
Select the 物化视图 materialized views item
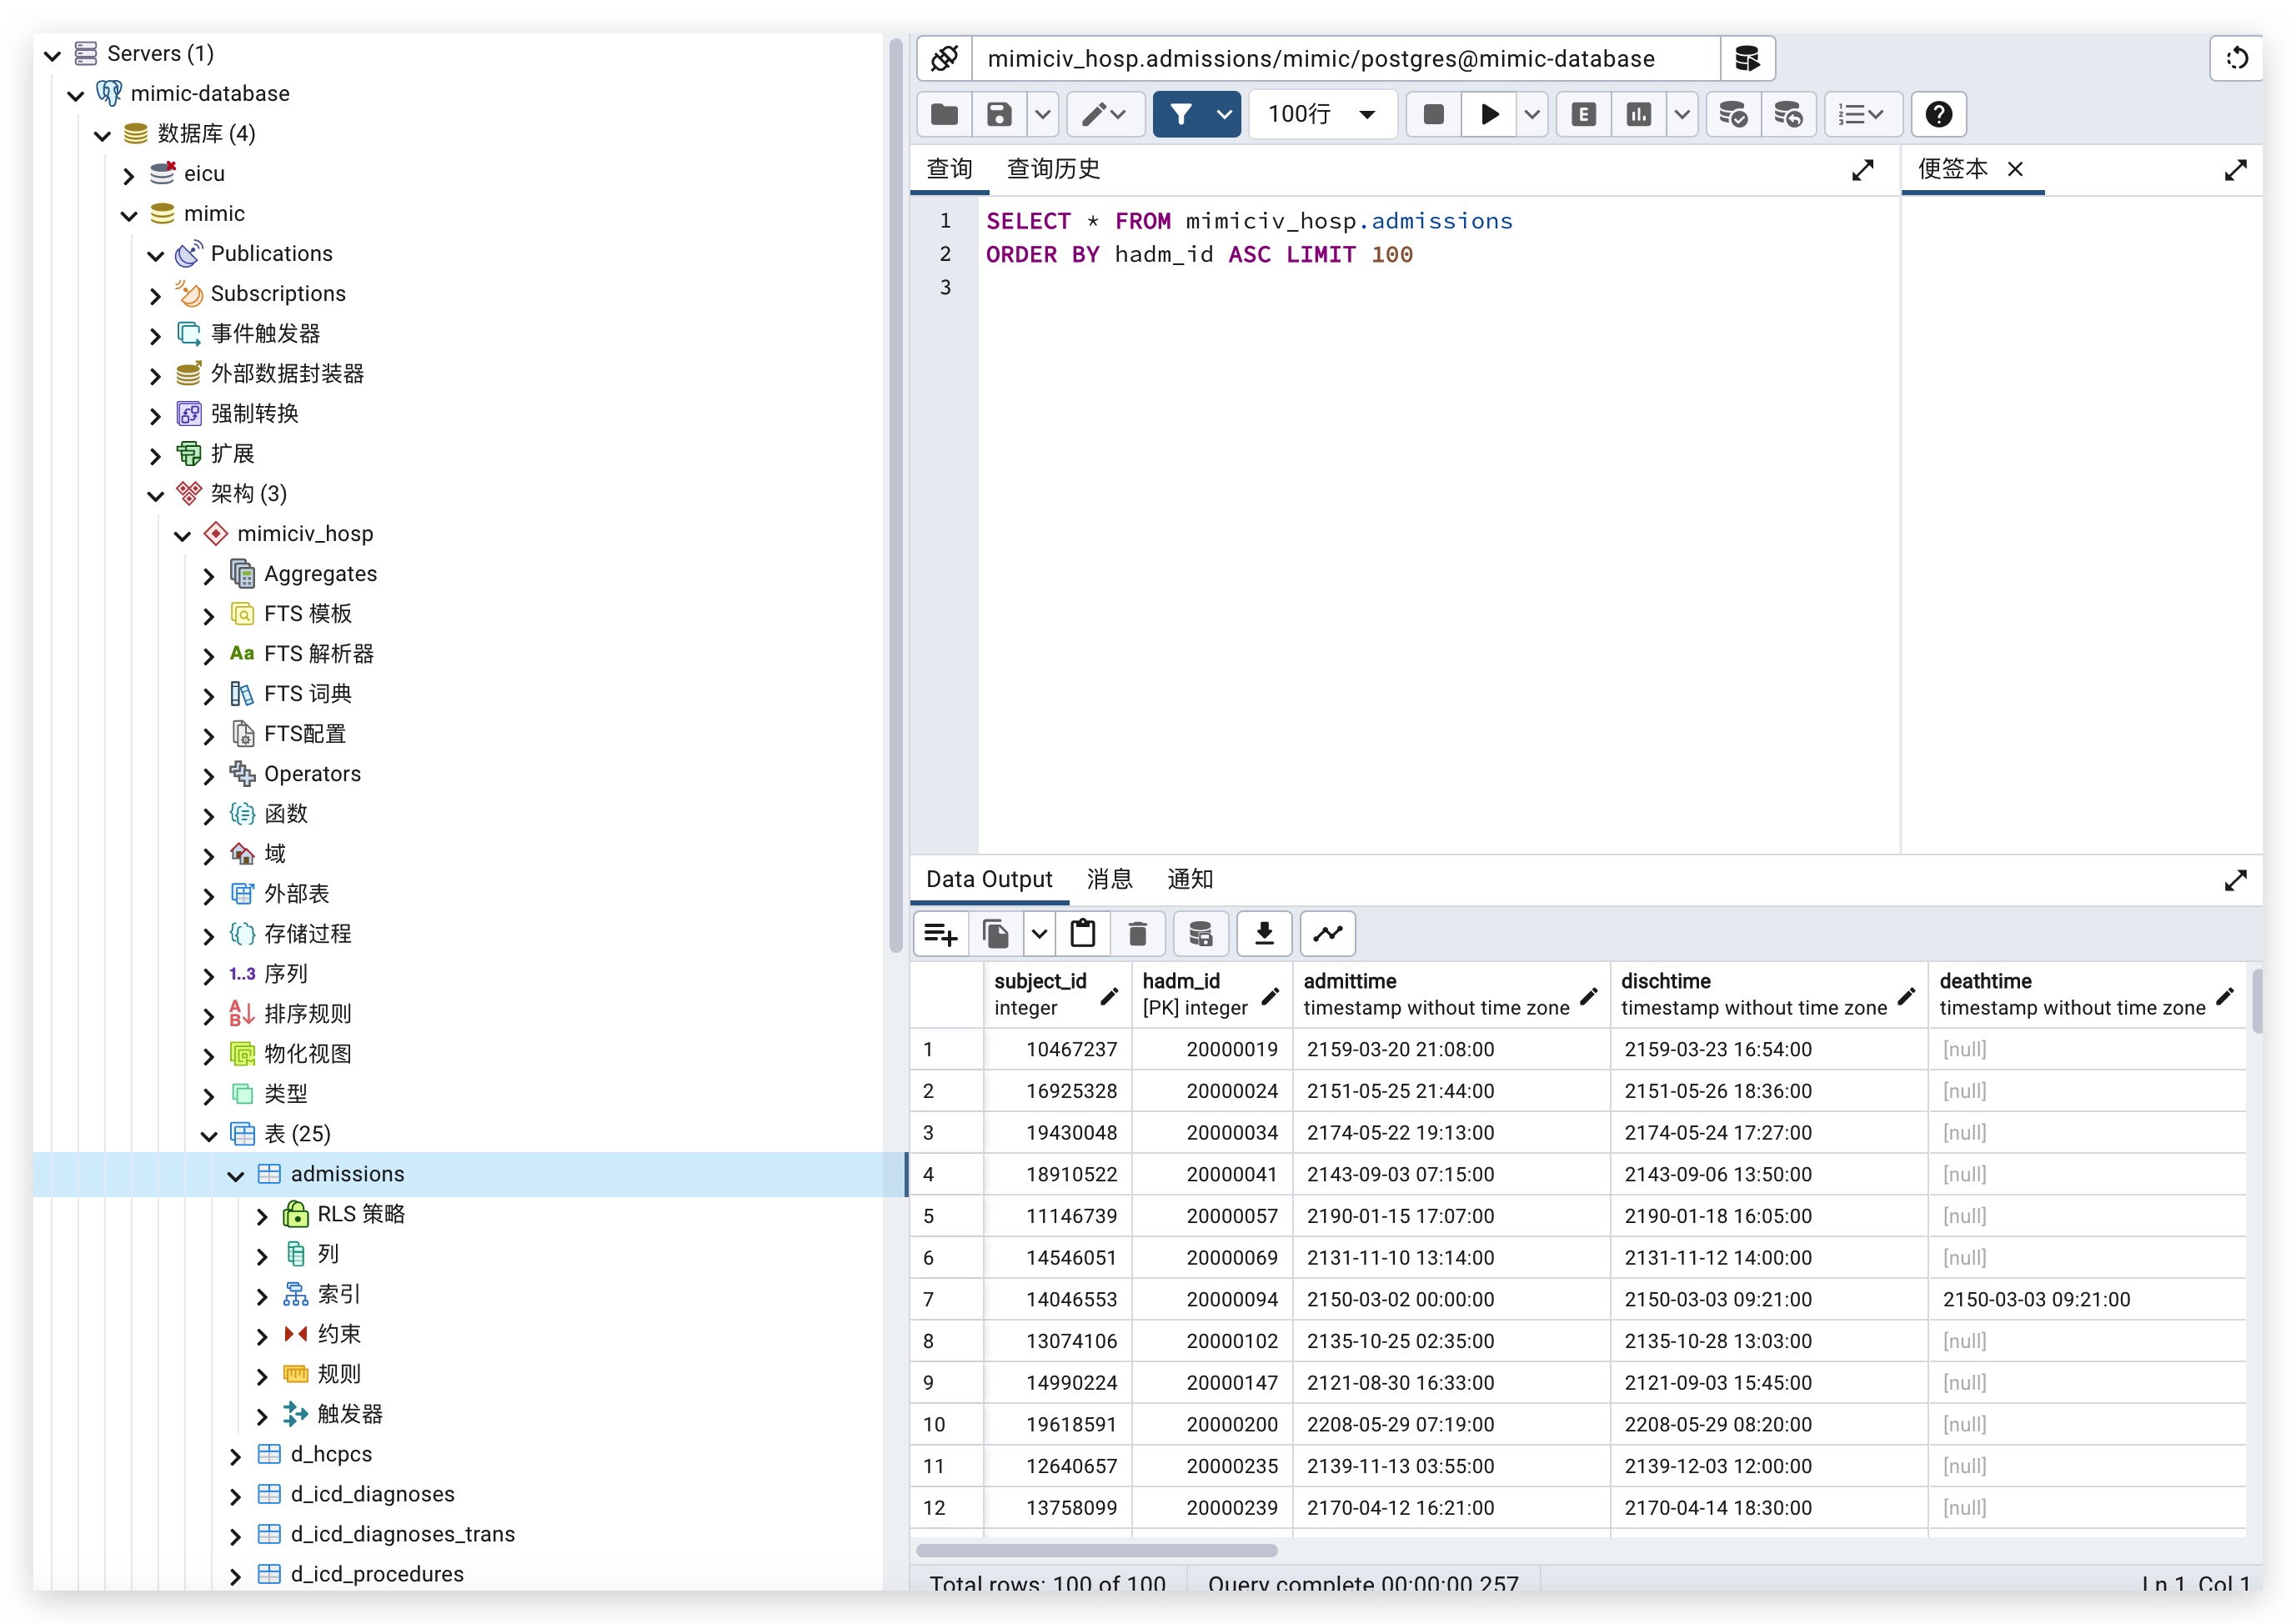pyautogui.click(x=308, y=1054)
